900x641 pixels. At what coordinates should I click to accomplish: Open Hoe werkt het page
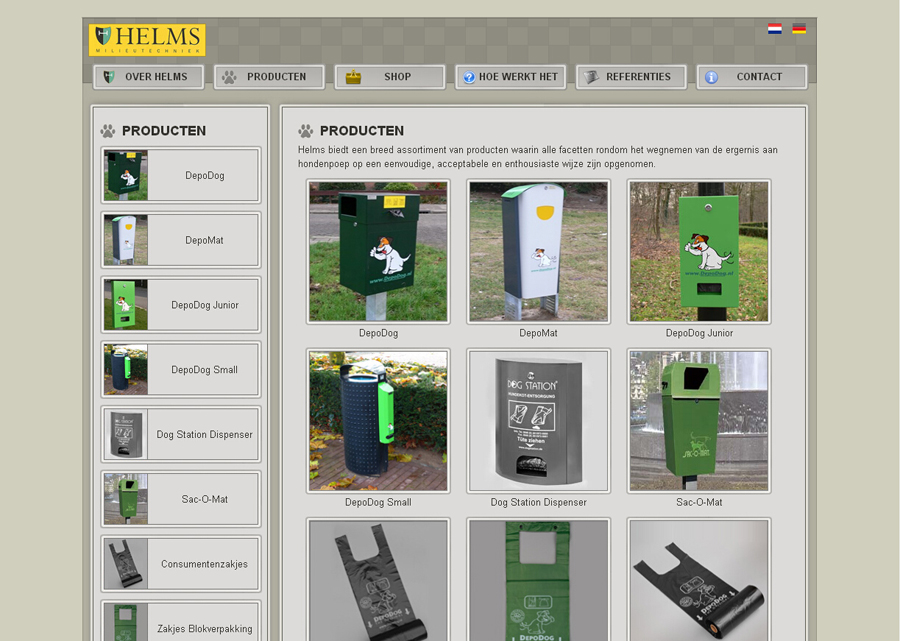coord(510,77)
